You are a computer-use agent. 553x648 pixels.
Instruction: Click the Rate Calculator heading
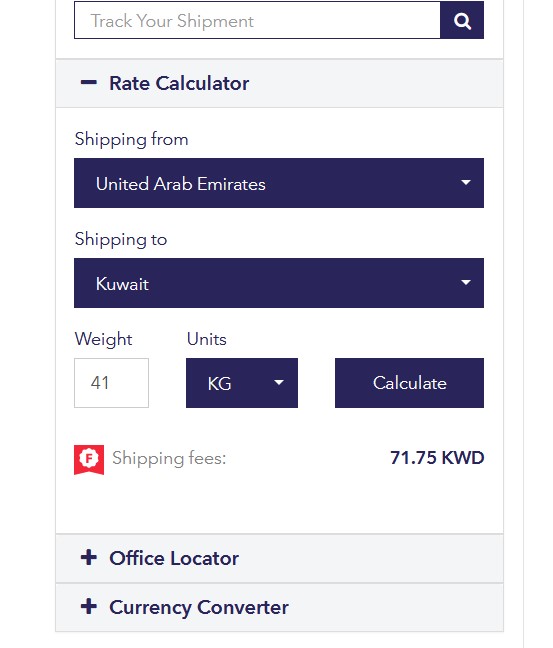[179, 83]
